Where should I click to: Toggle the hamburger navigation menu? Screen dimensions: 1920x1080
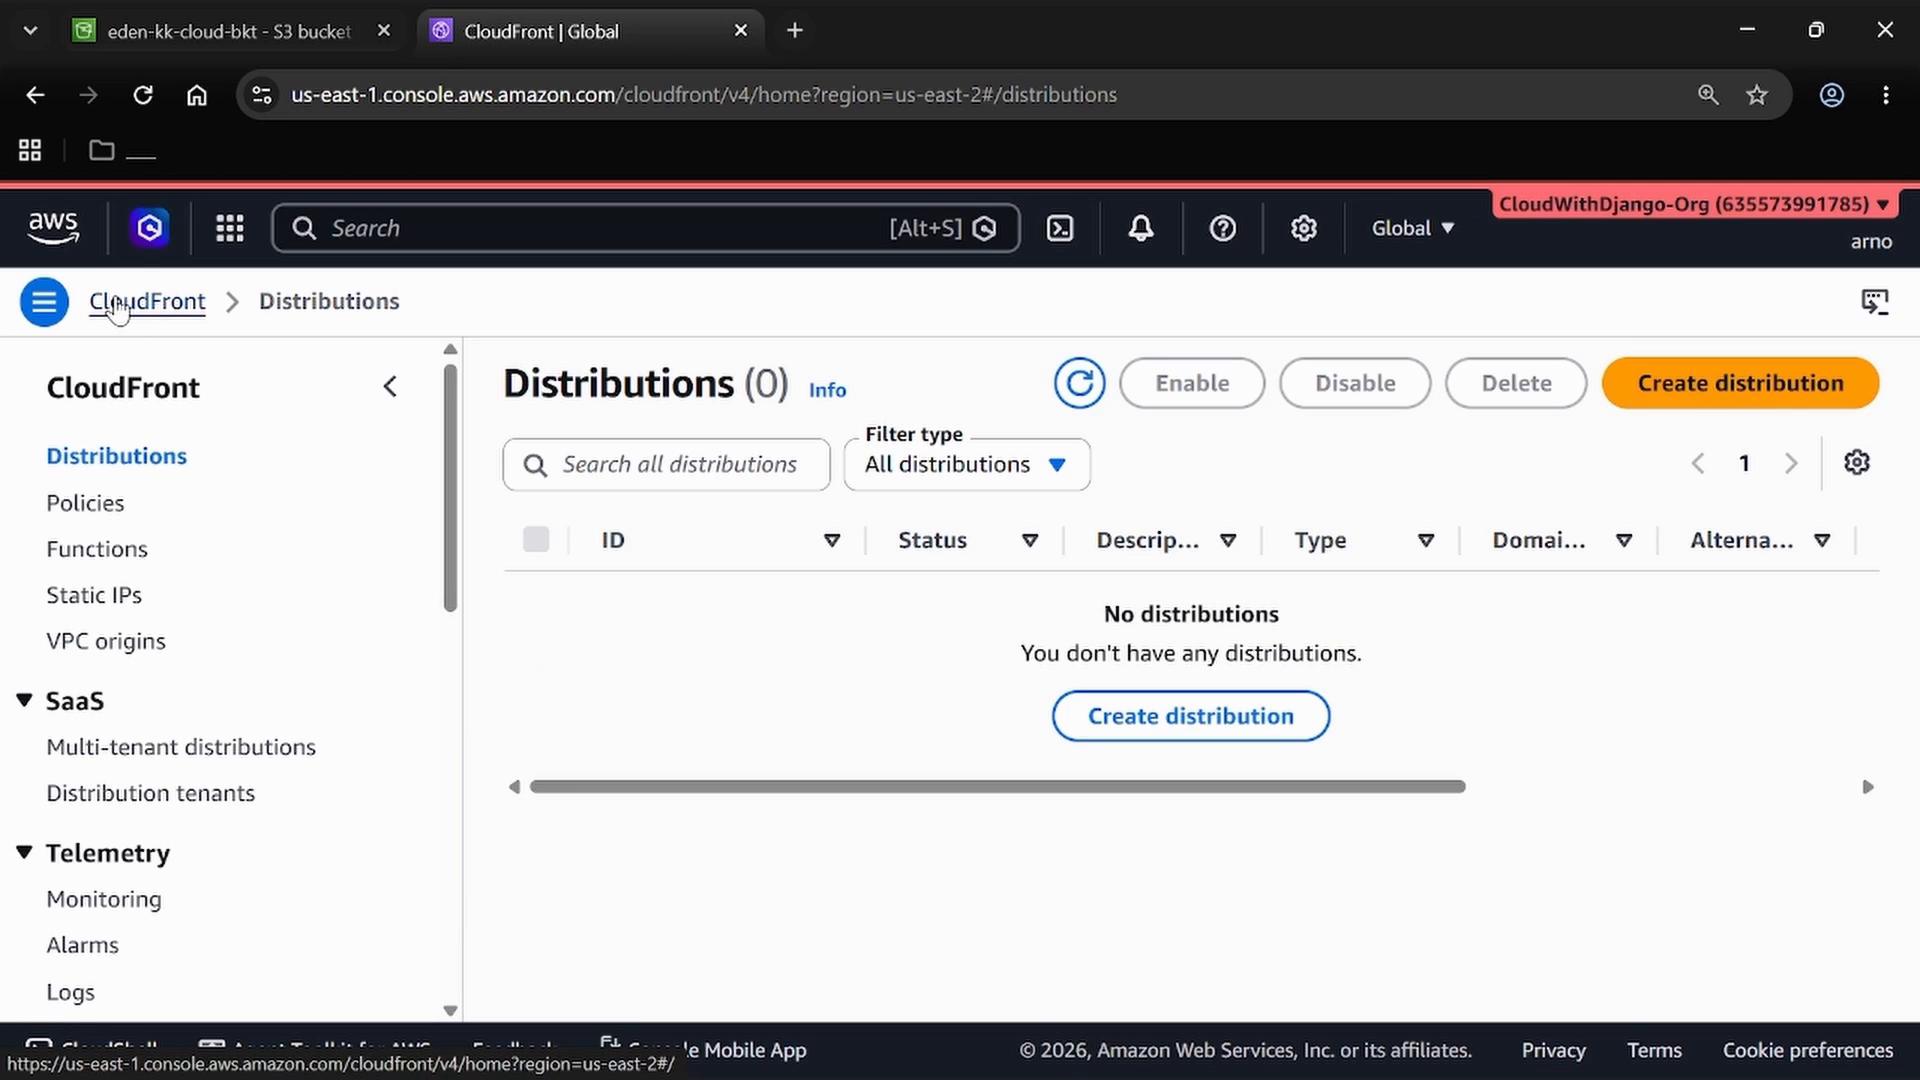click(44, 301)
